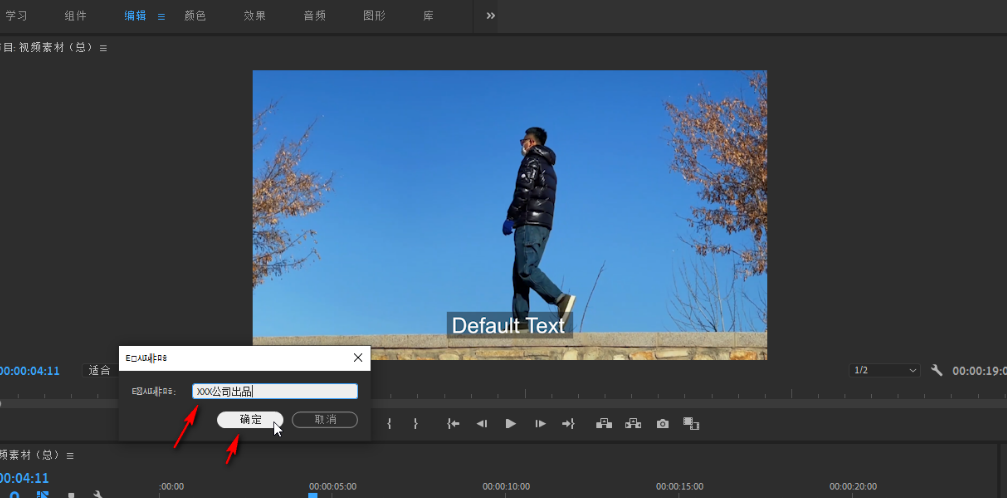Click the text field containing XXX公司出品
The width and height of the screenshot is (1007, 498).
275,392
